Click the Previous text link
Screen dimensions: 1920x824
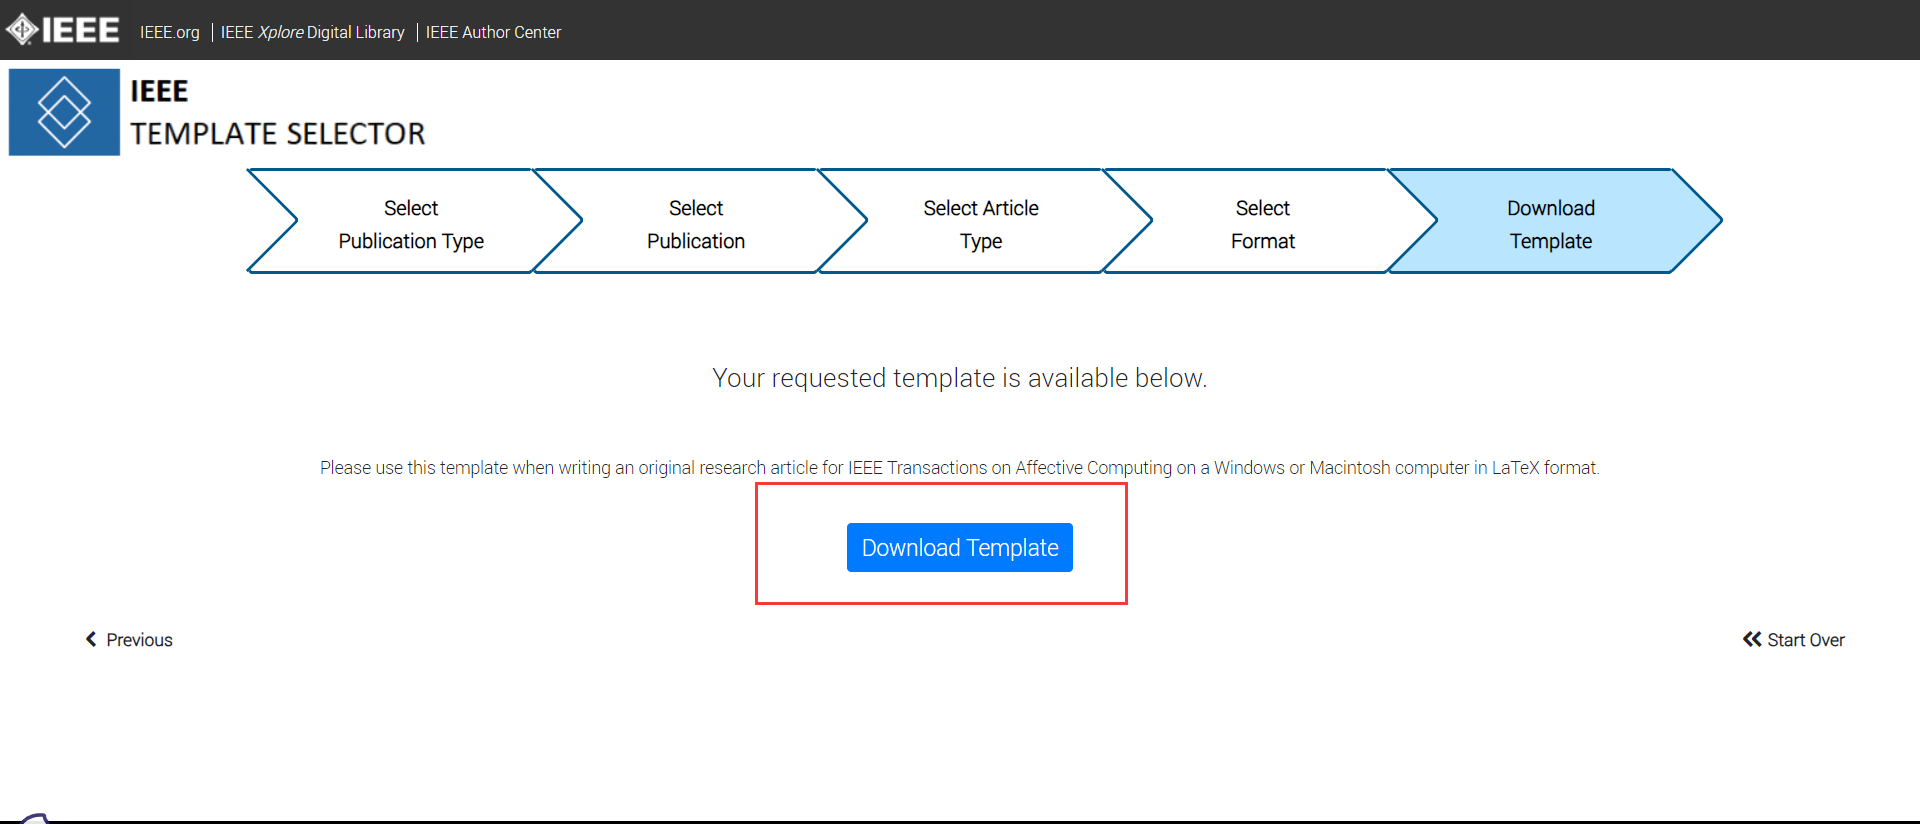click(x=139, y=640)
